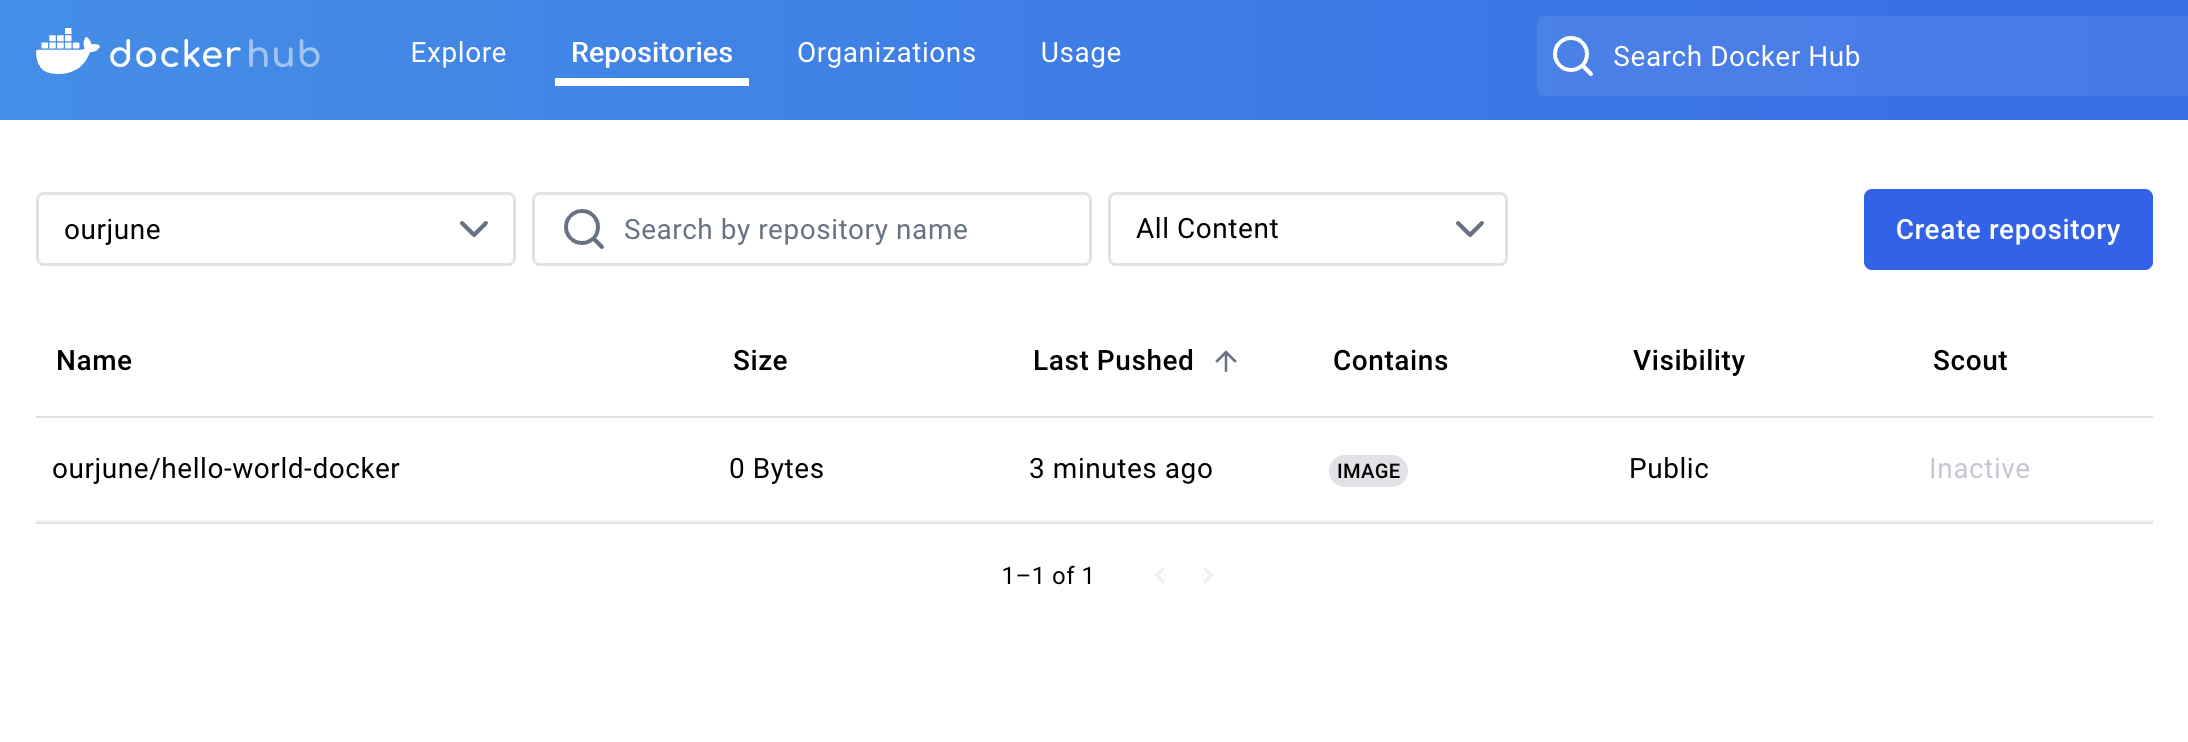2188x742 pixels.
Task: Toggle the Last Pushed sort arrow
Action: pyautogui.click(x=1226, y=361)
